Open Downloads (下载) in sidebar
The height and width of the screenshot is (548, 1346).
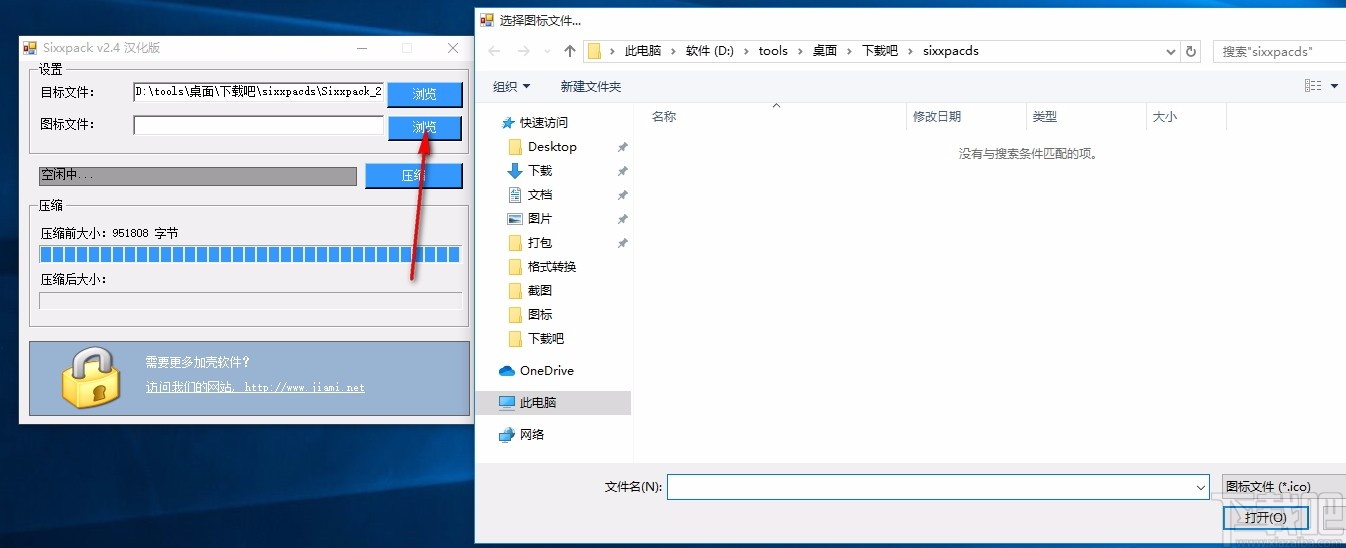[540, 170]
